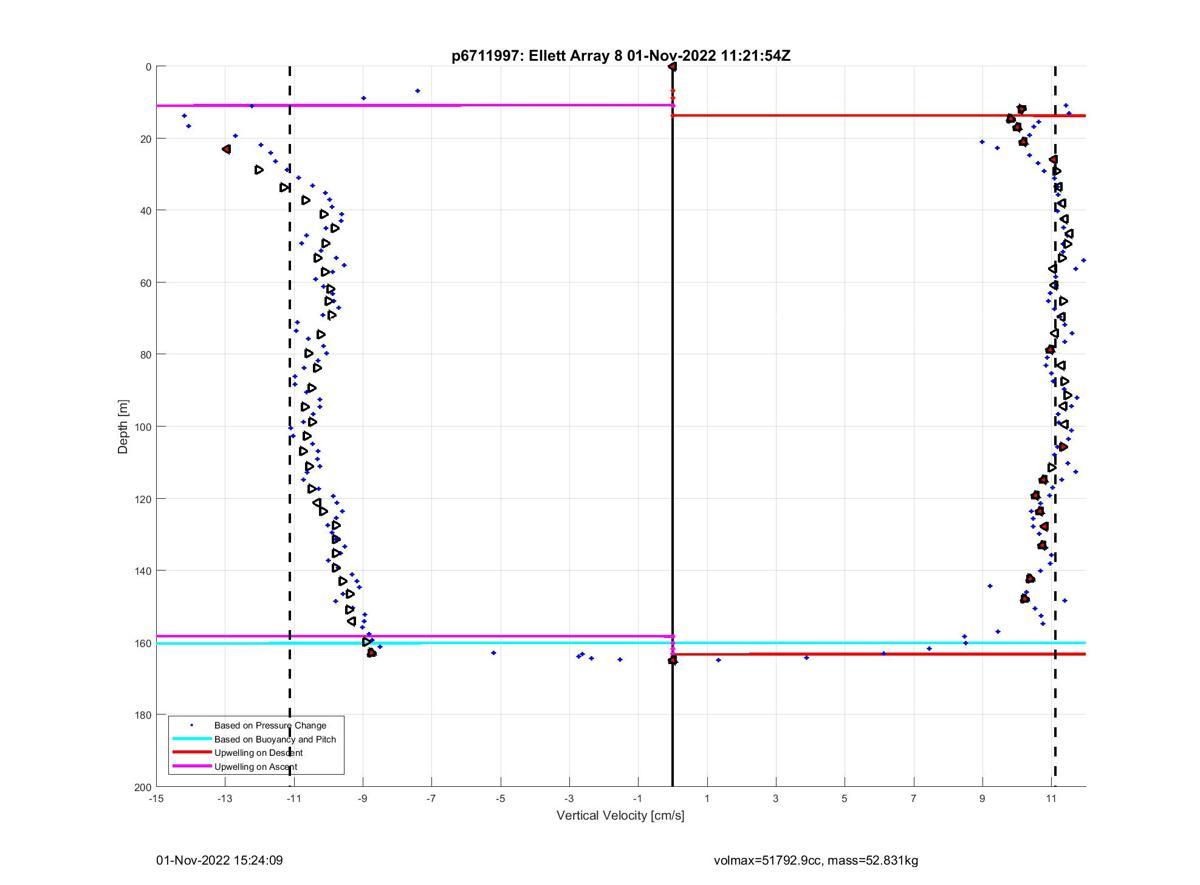Image resolution: width=1200 pixels, height=885 pixels.
Task: Click the red triangle marker at zero velocity near 165 m
Action: tap(672, 660)
